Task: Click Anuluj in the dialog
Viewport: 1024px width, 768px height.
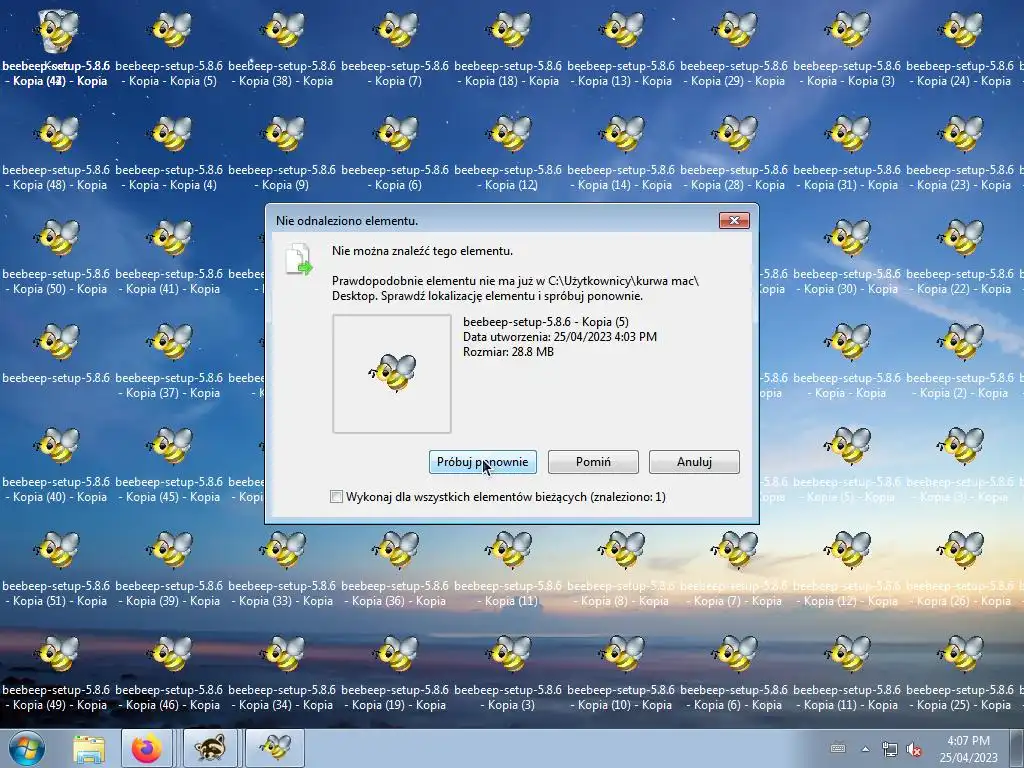Action: pyautogui.click(x=694, y=462)
